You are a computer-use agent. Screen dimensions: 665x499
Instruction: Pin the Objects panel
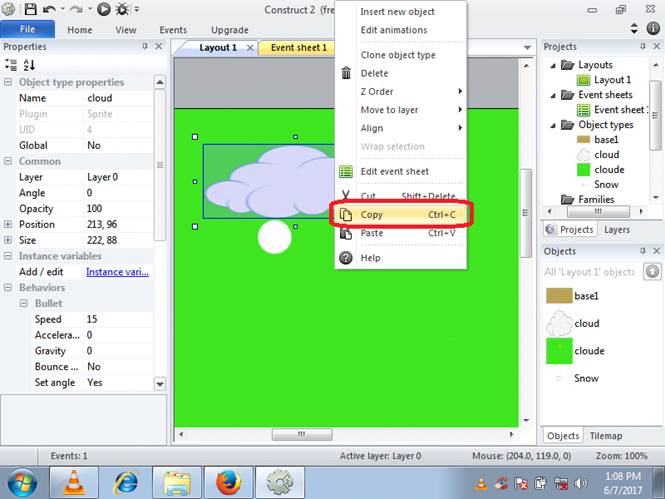pos(643,251)
